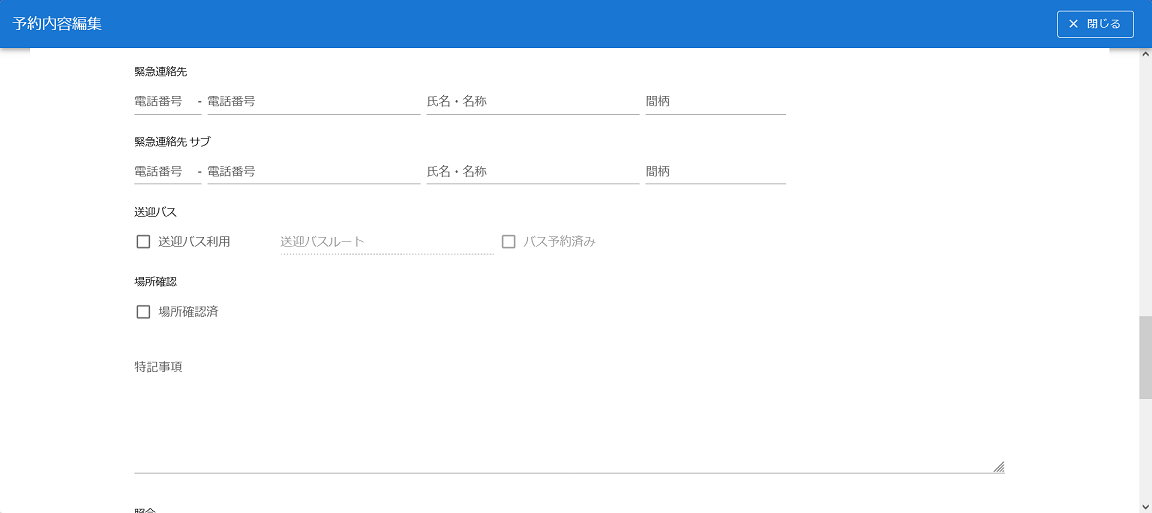Viewport: 1152px width, 513px height.
Task: Click 緊急連絡先 area code phone field
Action: [166, 102]
